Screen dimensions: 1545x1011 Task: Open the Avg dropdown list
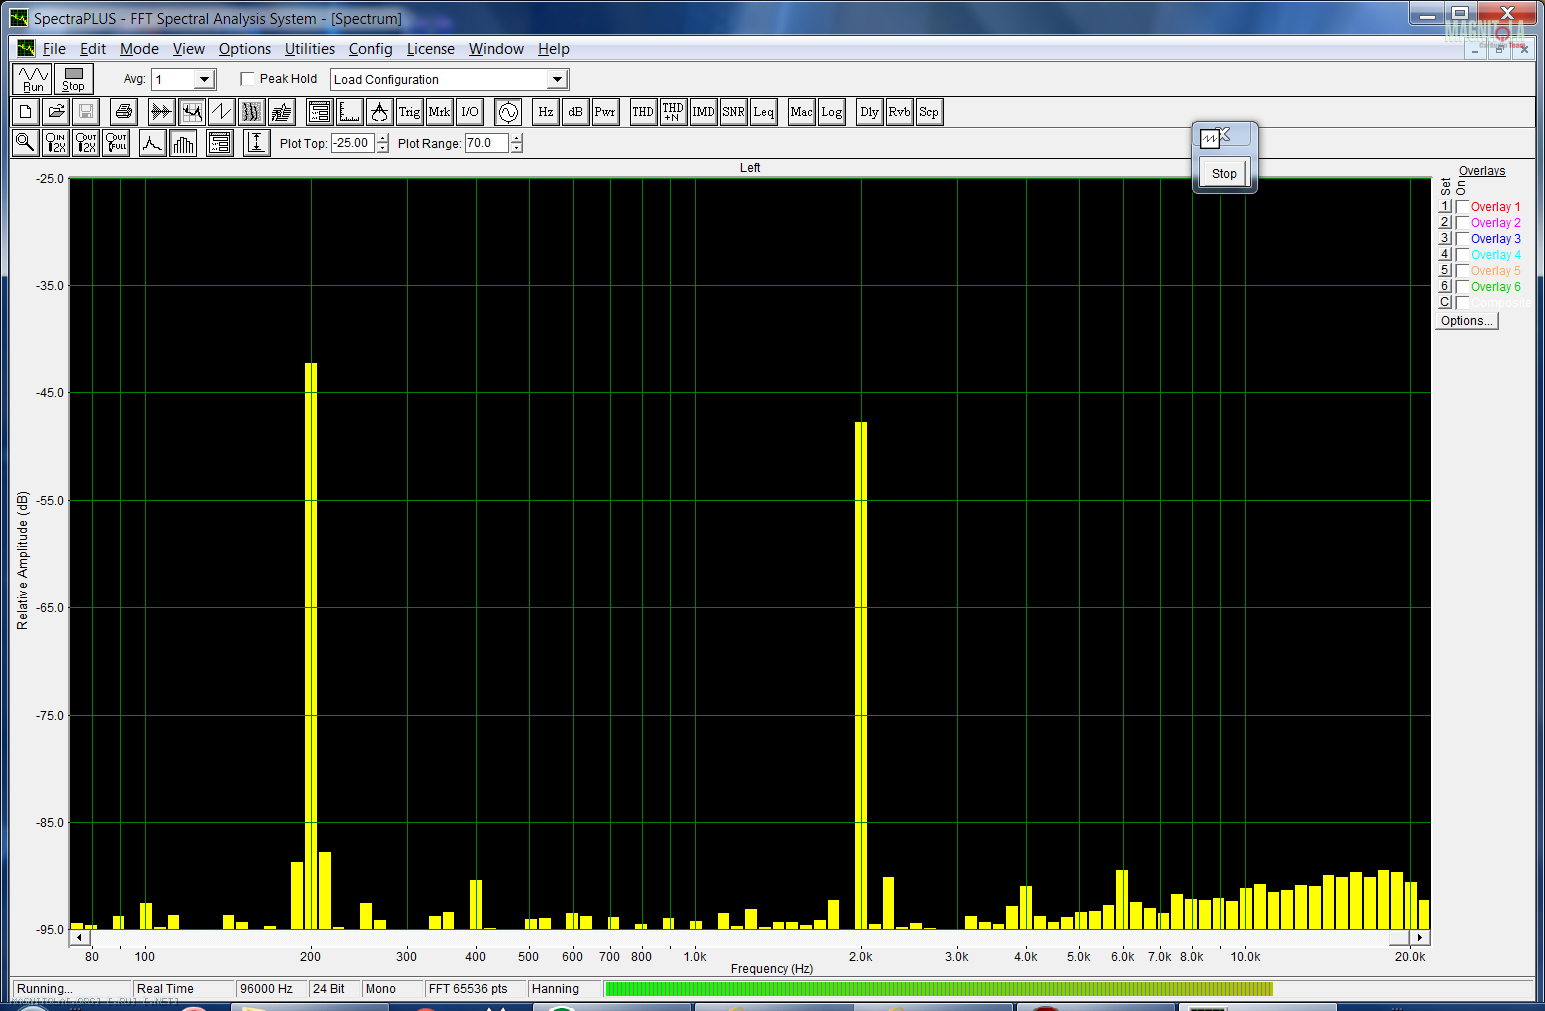(x=204, y=79)
